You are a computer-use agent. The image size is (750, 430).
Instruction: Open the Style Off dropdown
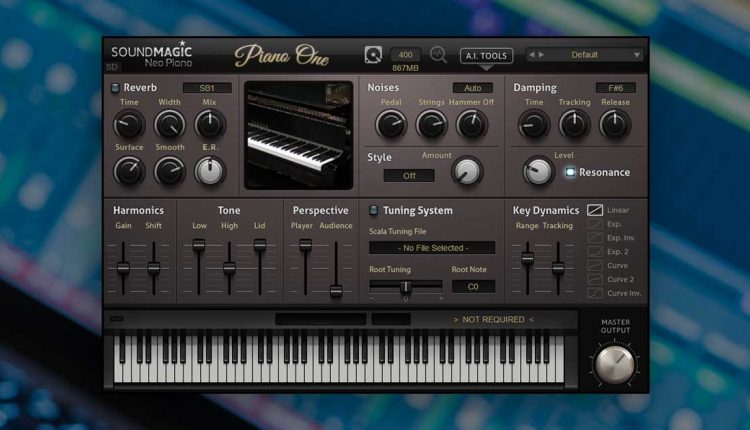[x=409, y=176]
